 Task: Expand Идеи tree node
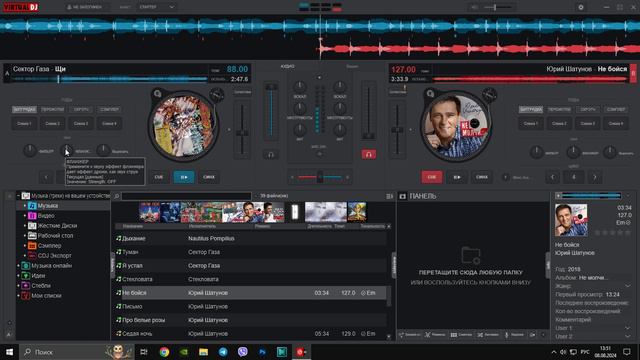pos(18,276)
